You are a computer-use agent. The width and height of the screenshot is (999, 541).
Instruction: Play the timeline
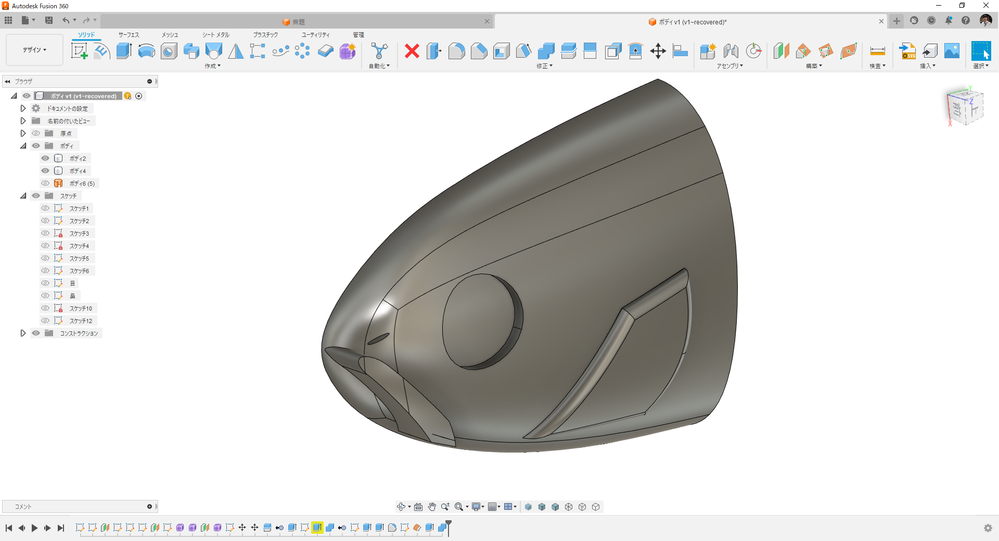34,528
